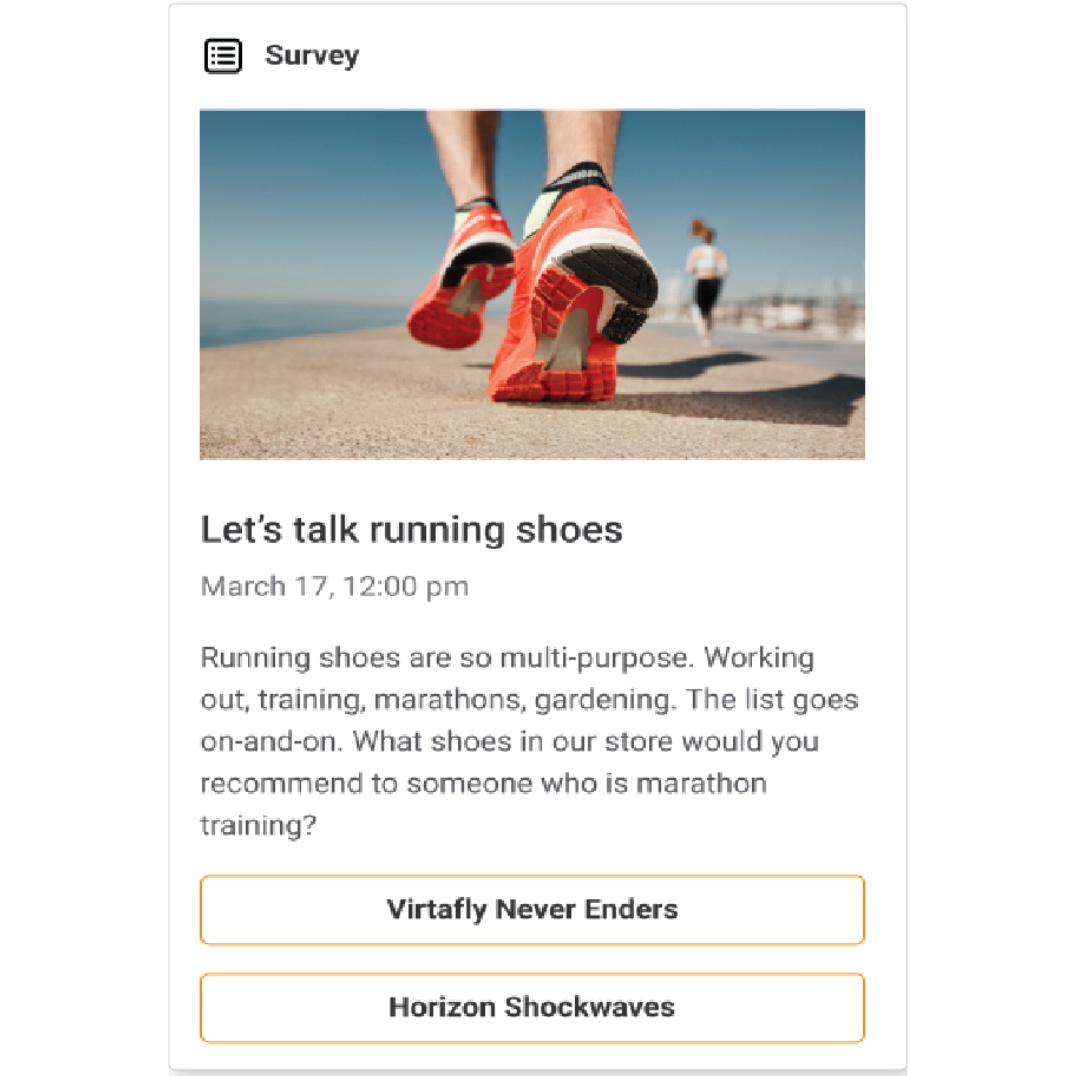This screenshot has height=1076, width=1076.
Task: Tap the word Virtafly in first answer
Action: pyautogui.click(x=436, y=910)
